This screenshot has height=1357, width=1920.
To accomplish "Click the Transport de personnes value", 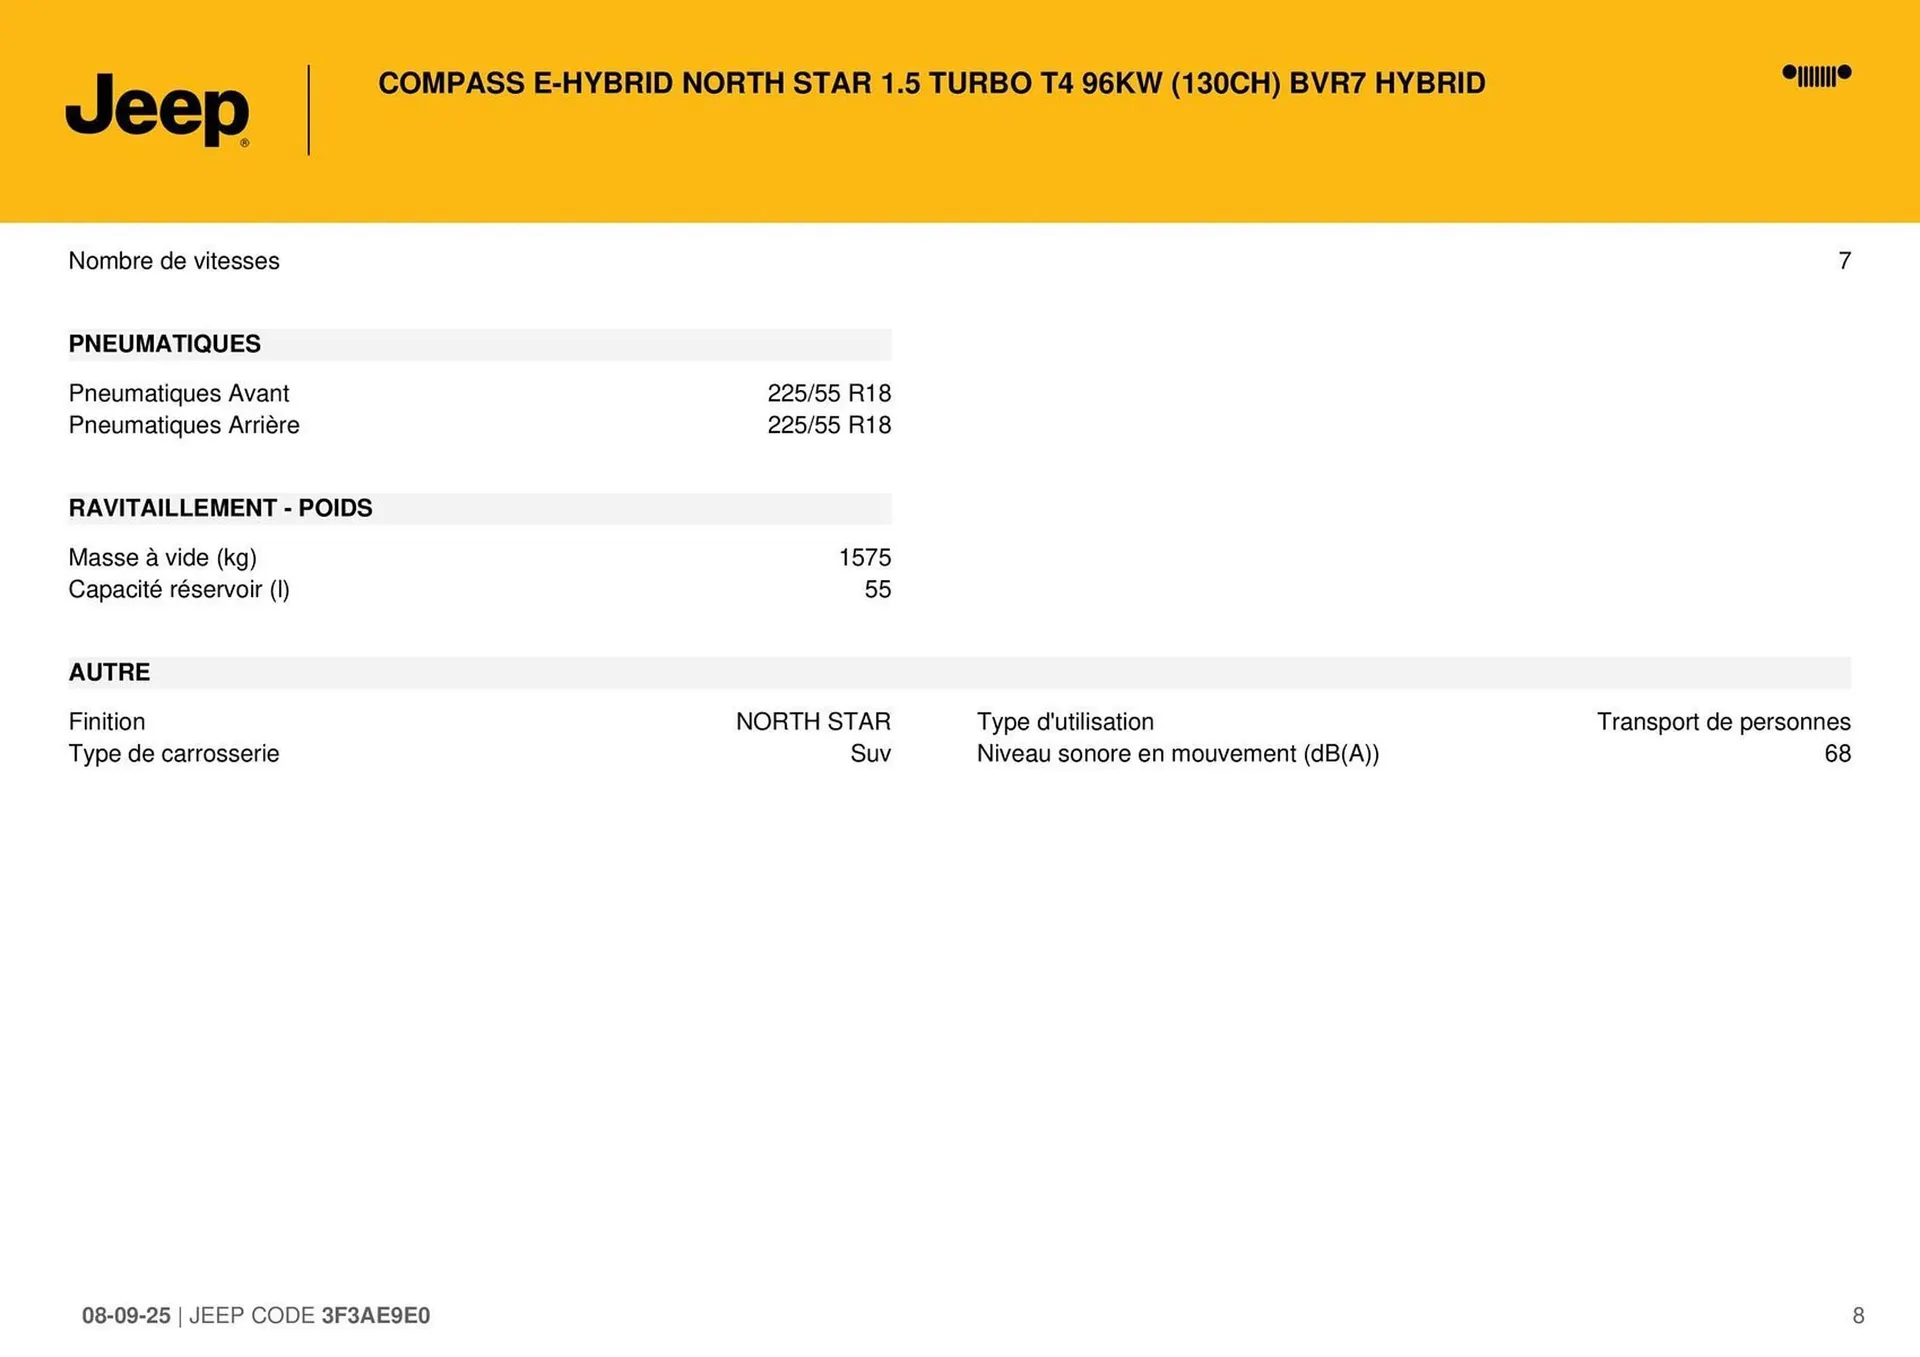I will tap(1723, 721).
